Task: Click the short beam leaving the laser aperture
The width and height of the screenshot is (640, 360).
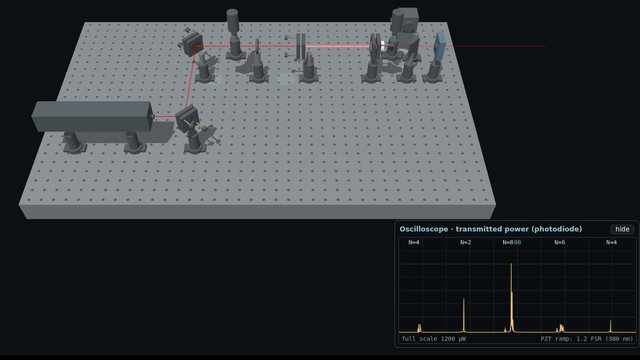Action: (164, 117)
